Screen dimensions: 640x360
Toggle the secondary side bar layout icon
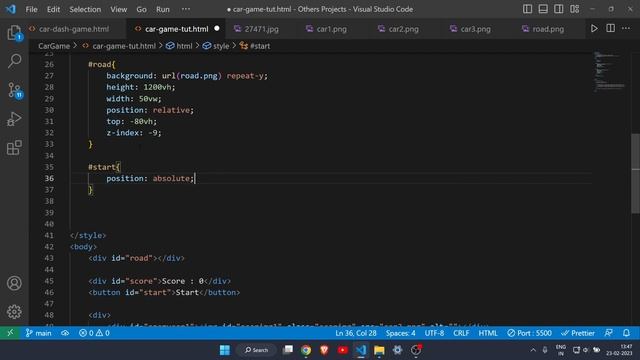559,9
